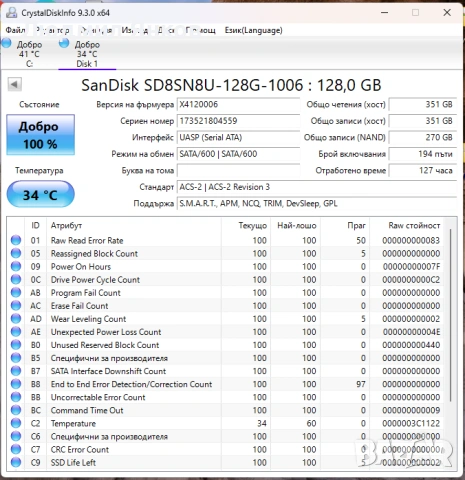Click the Unused Reserved Block Count status icon
This screenshot has height=480, width=465.
(x=16, y=345)
